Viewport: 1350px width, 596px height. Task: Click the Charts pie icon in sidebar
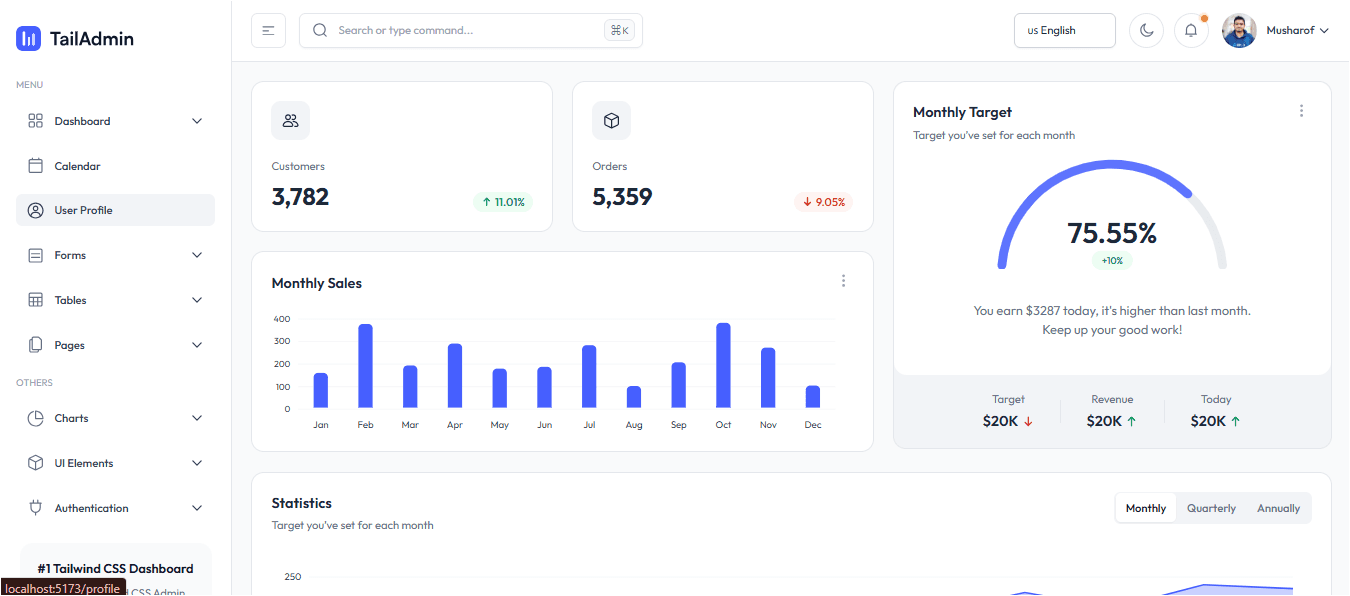click(35, 418)
